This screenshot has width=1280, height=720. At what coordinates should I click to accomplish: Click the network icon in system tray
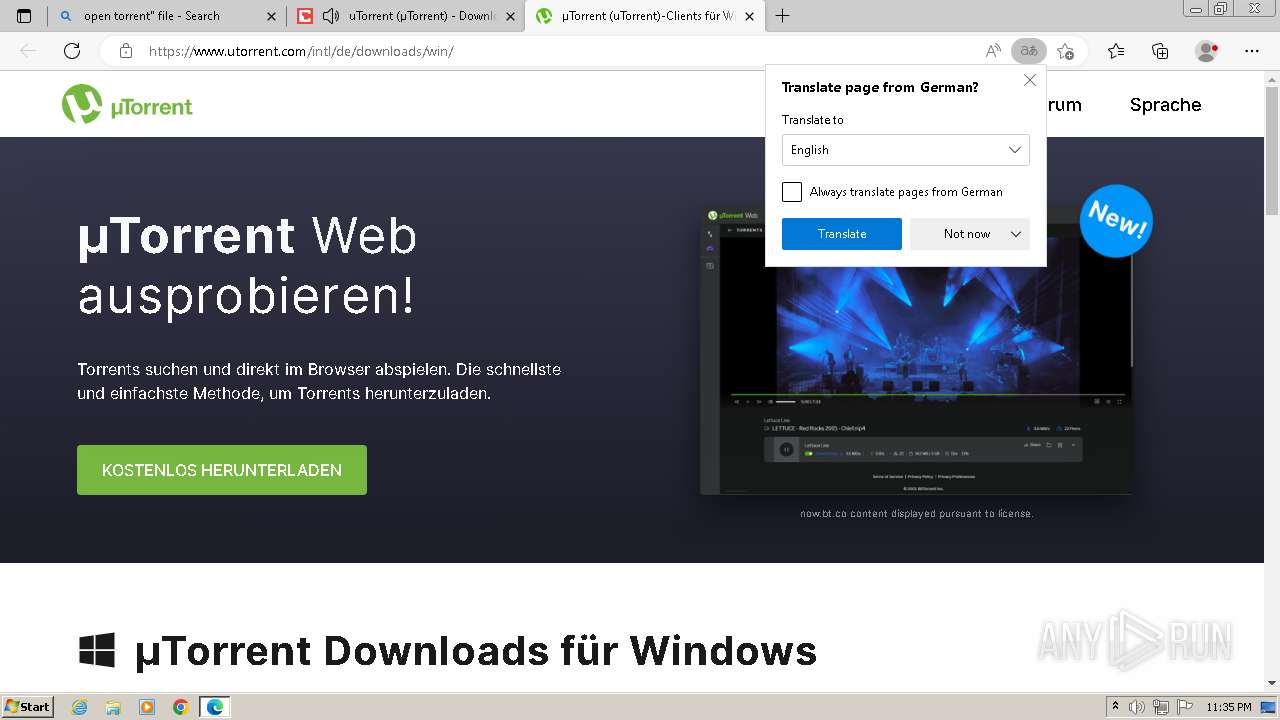click(1160, 707)
